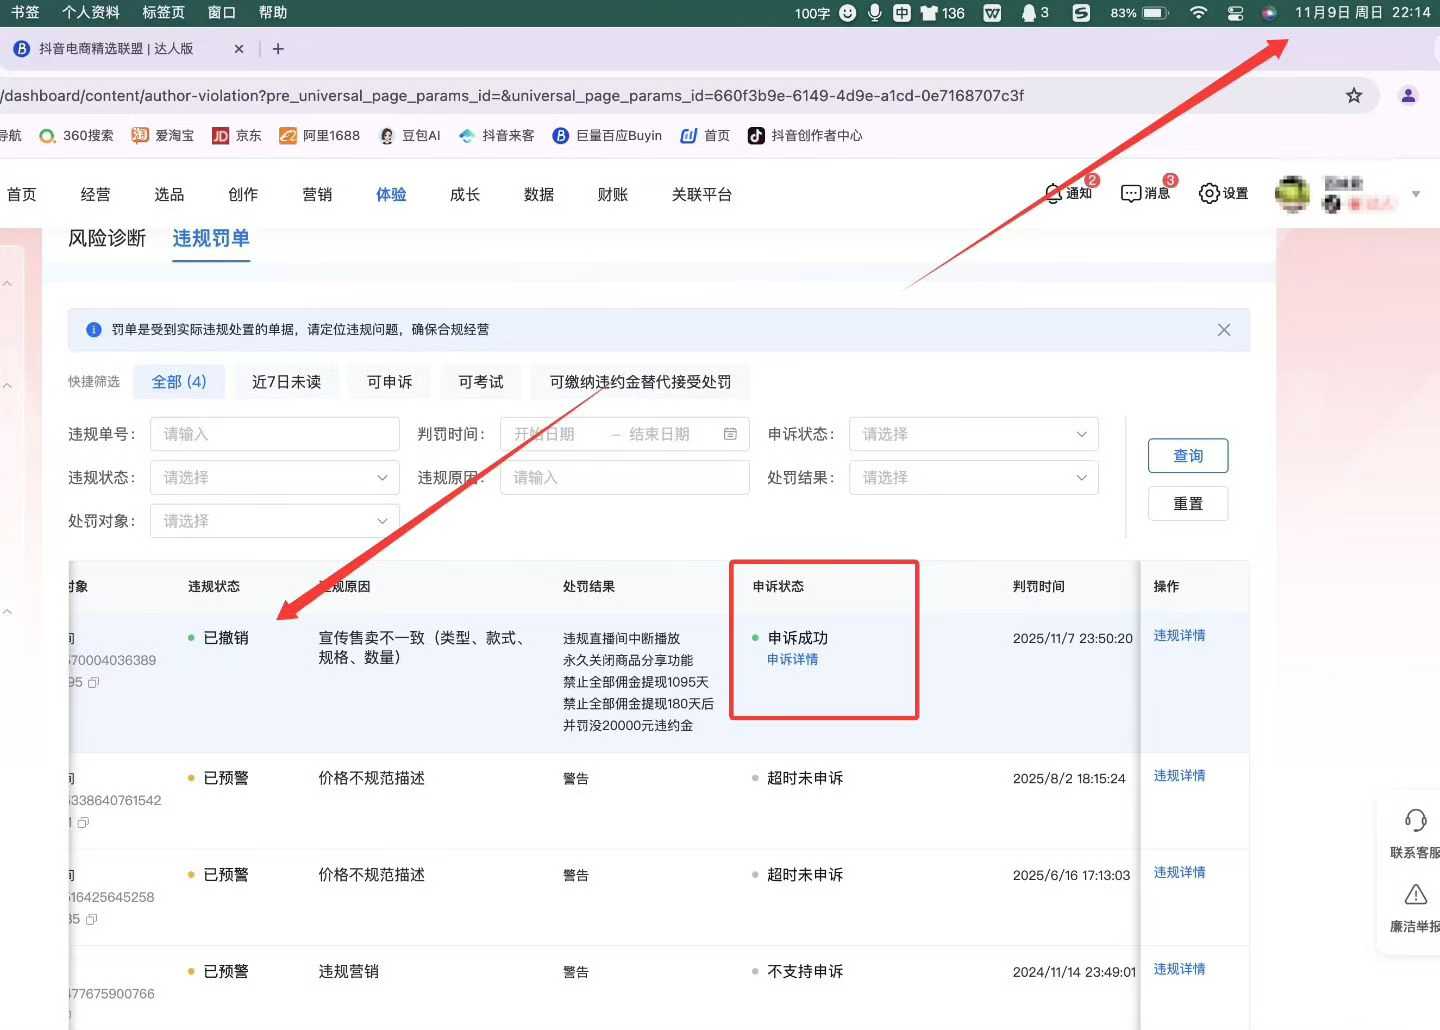Select the 可考试 quick filter
Screen dimensions: 1440x1030
click(x=481, y=382)
